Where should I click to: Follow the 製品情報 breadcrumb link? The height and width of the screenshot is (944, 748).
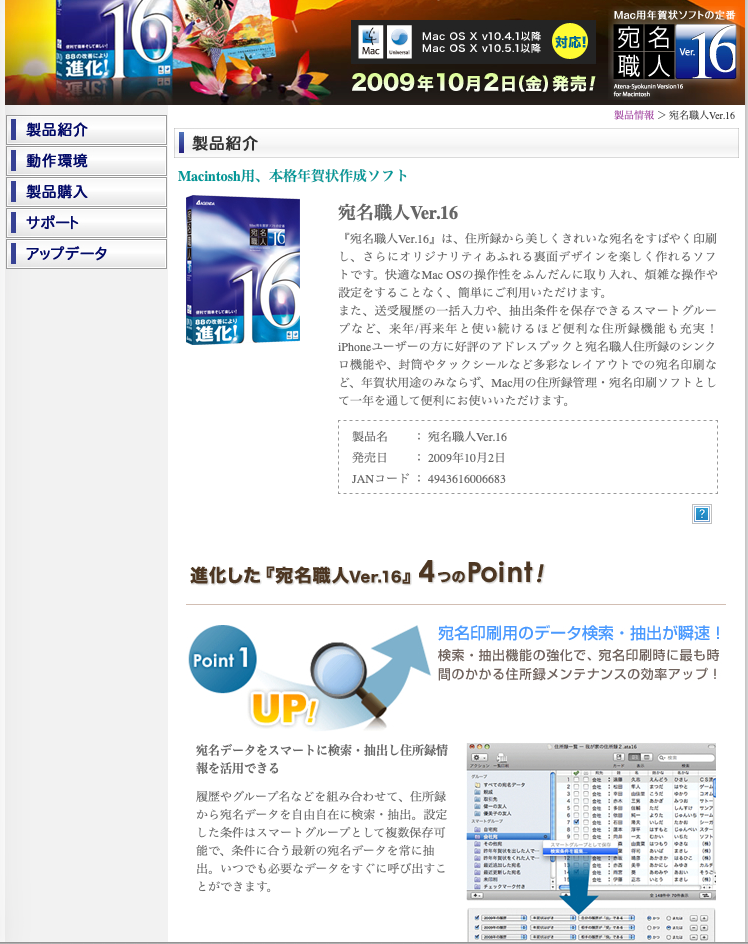634,115
